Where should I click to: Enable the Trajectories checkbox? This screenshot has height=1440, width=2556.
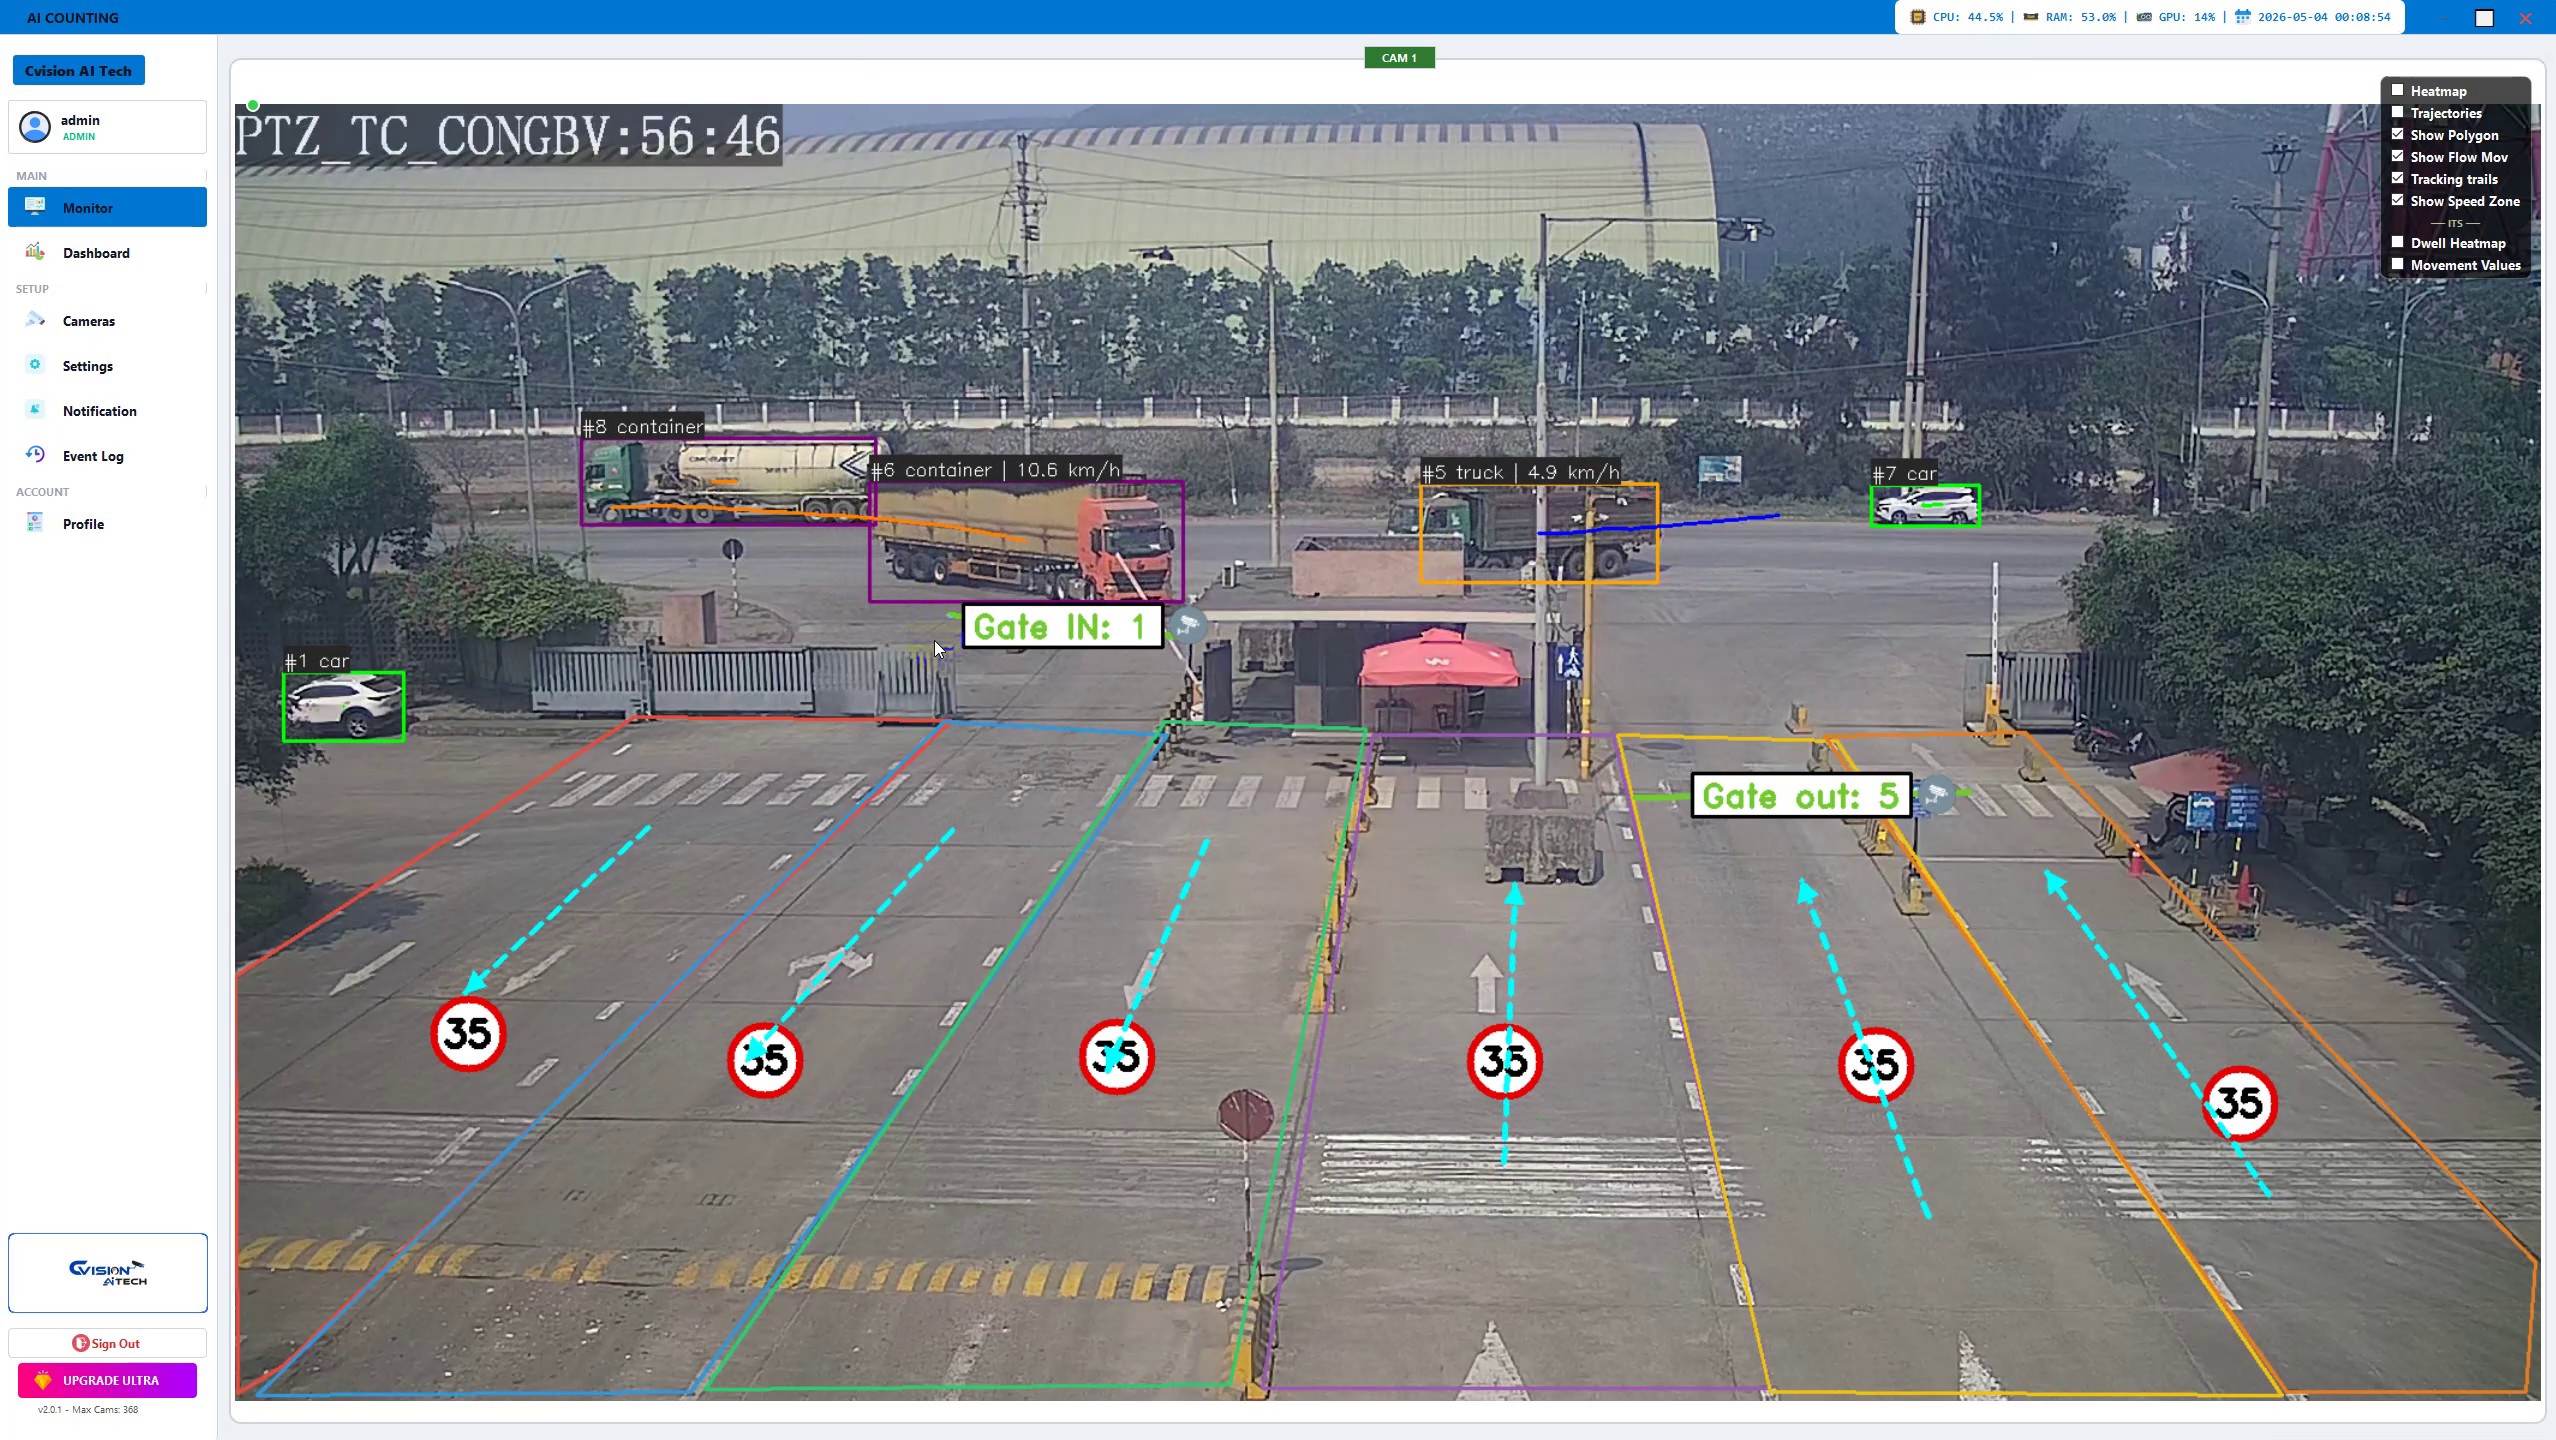(x=2397, y=112)
